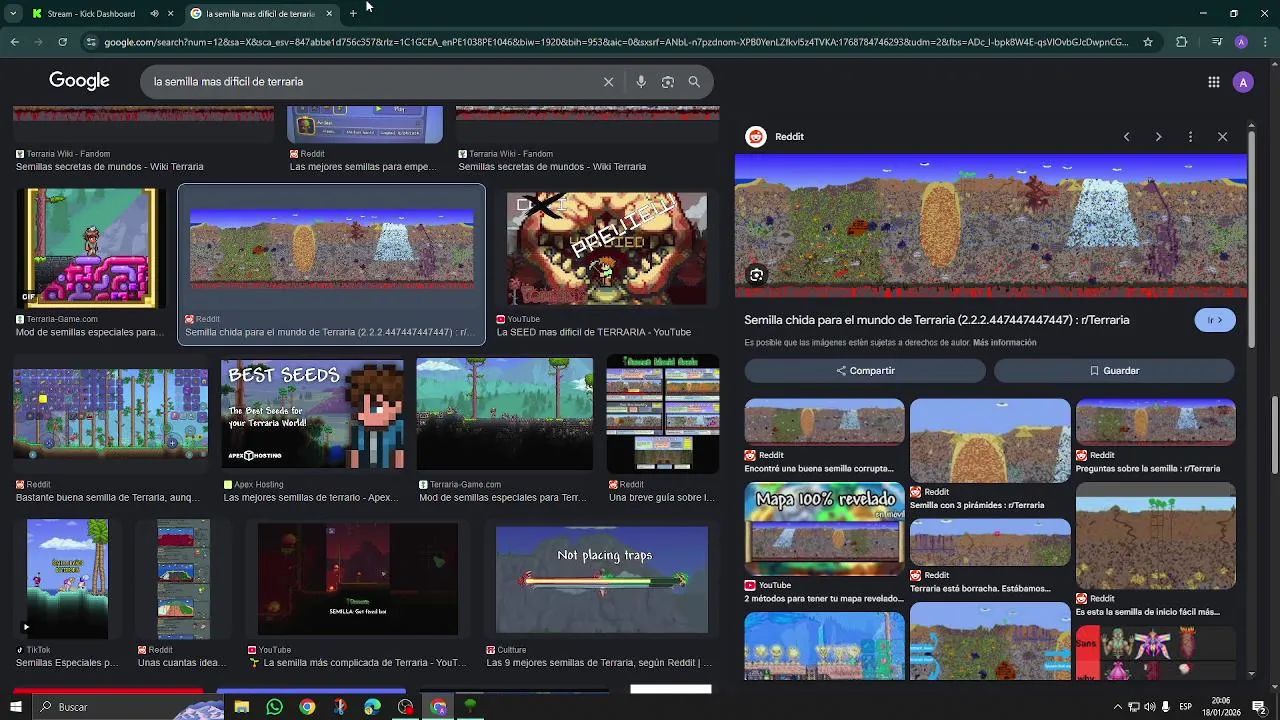Viewport: 1280px width, 720px height.
Task: Open the Terraria tree icon in taskbar
Action: (x=470, y=707)
